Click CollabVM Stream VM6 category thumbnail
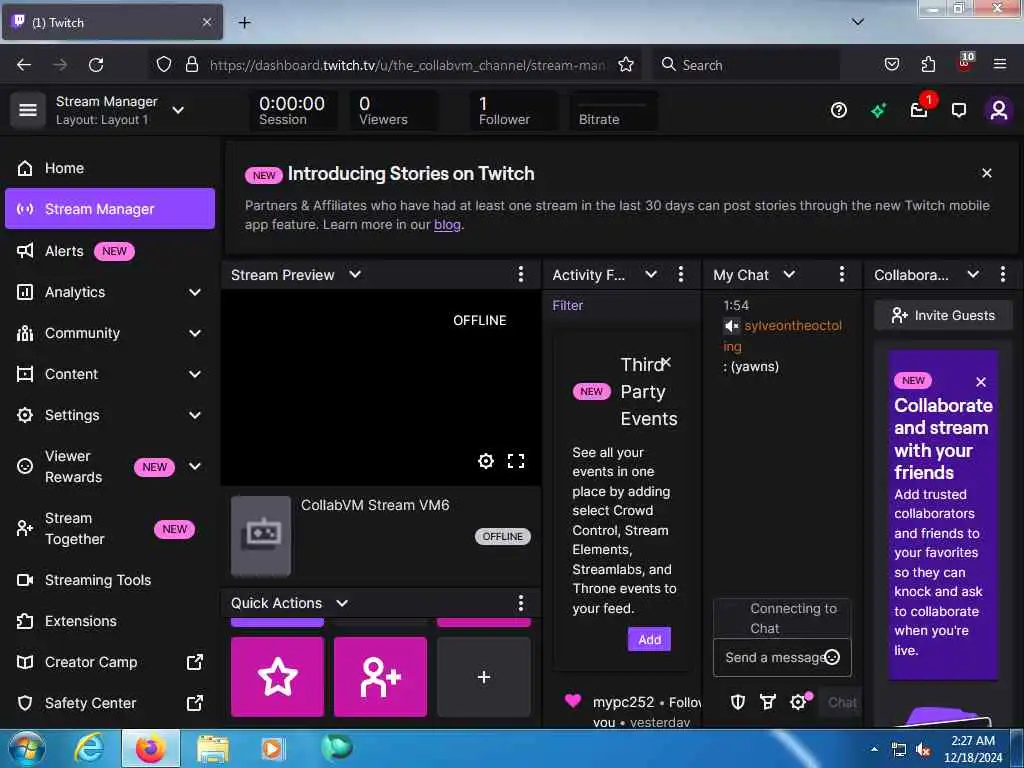1024x768 pixels. pos(261,536)
